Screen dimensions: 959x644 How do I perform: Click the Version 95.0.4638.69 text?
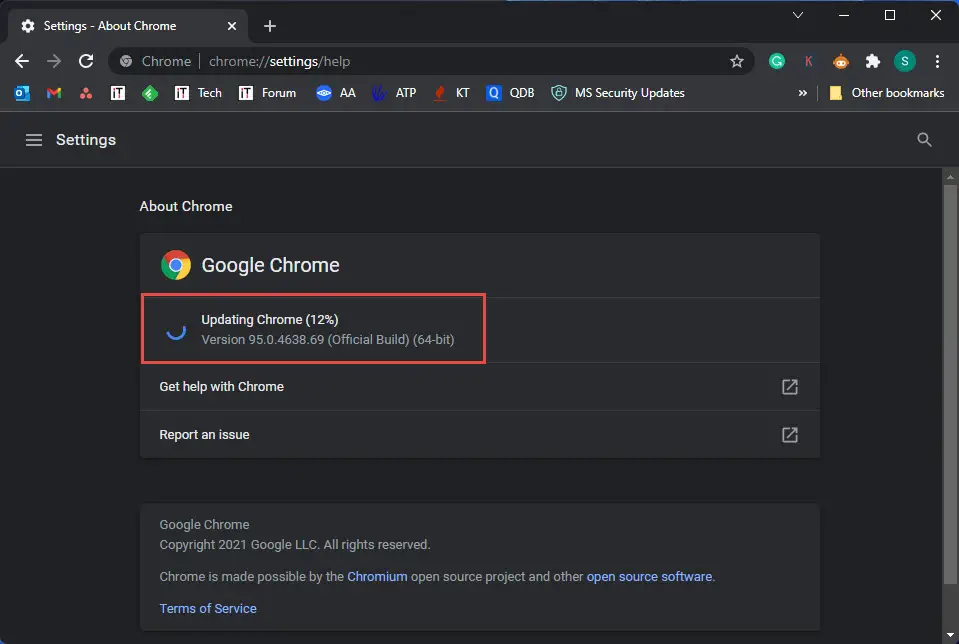pos(328,339)
